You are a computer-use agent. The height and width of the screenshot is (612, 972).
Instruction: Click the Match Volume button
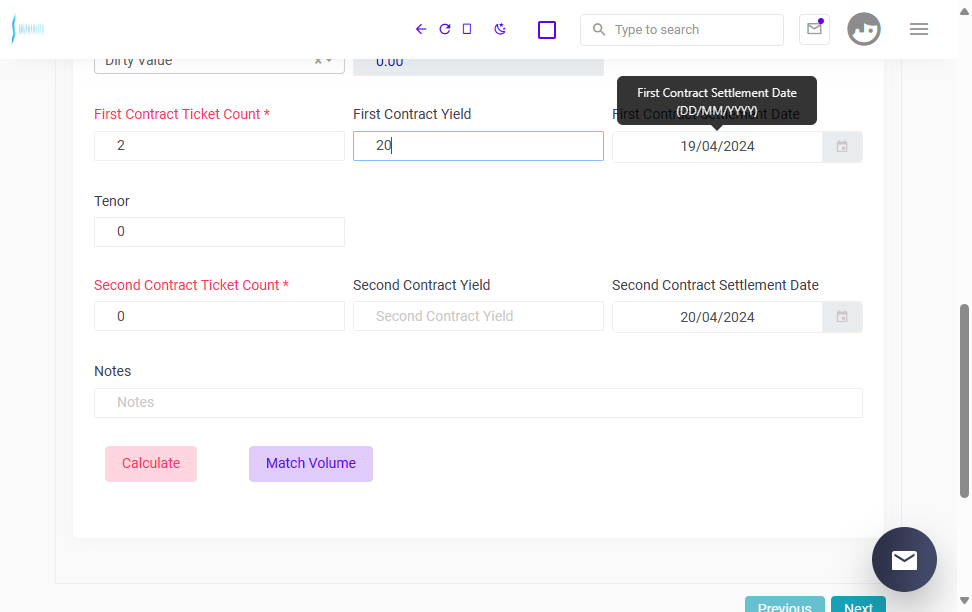tap(311, 464)
